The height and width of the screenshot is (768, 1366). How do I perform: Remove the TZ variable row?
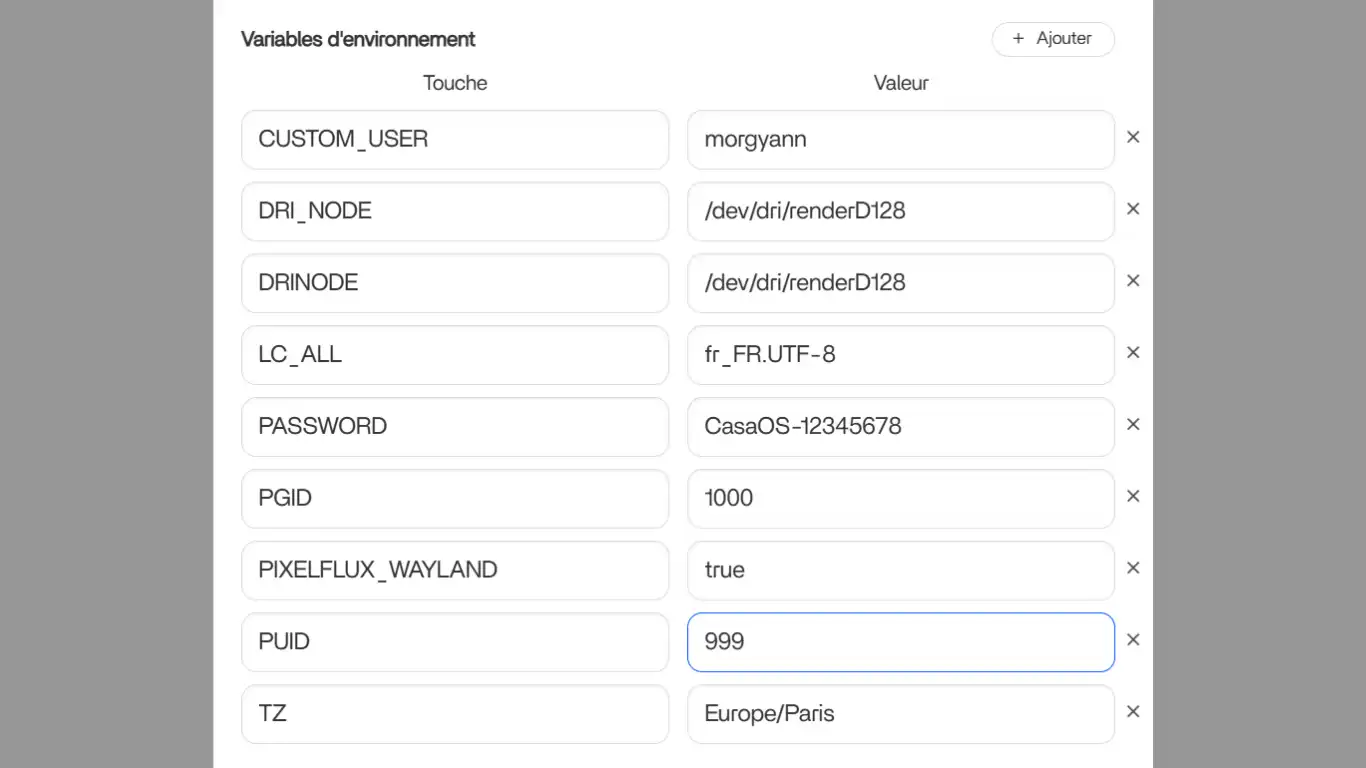coord(1133,713)
